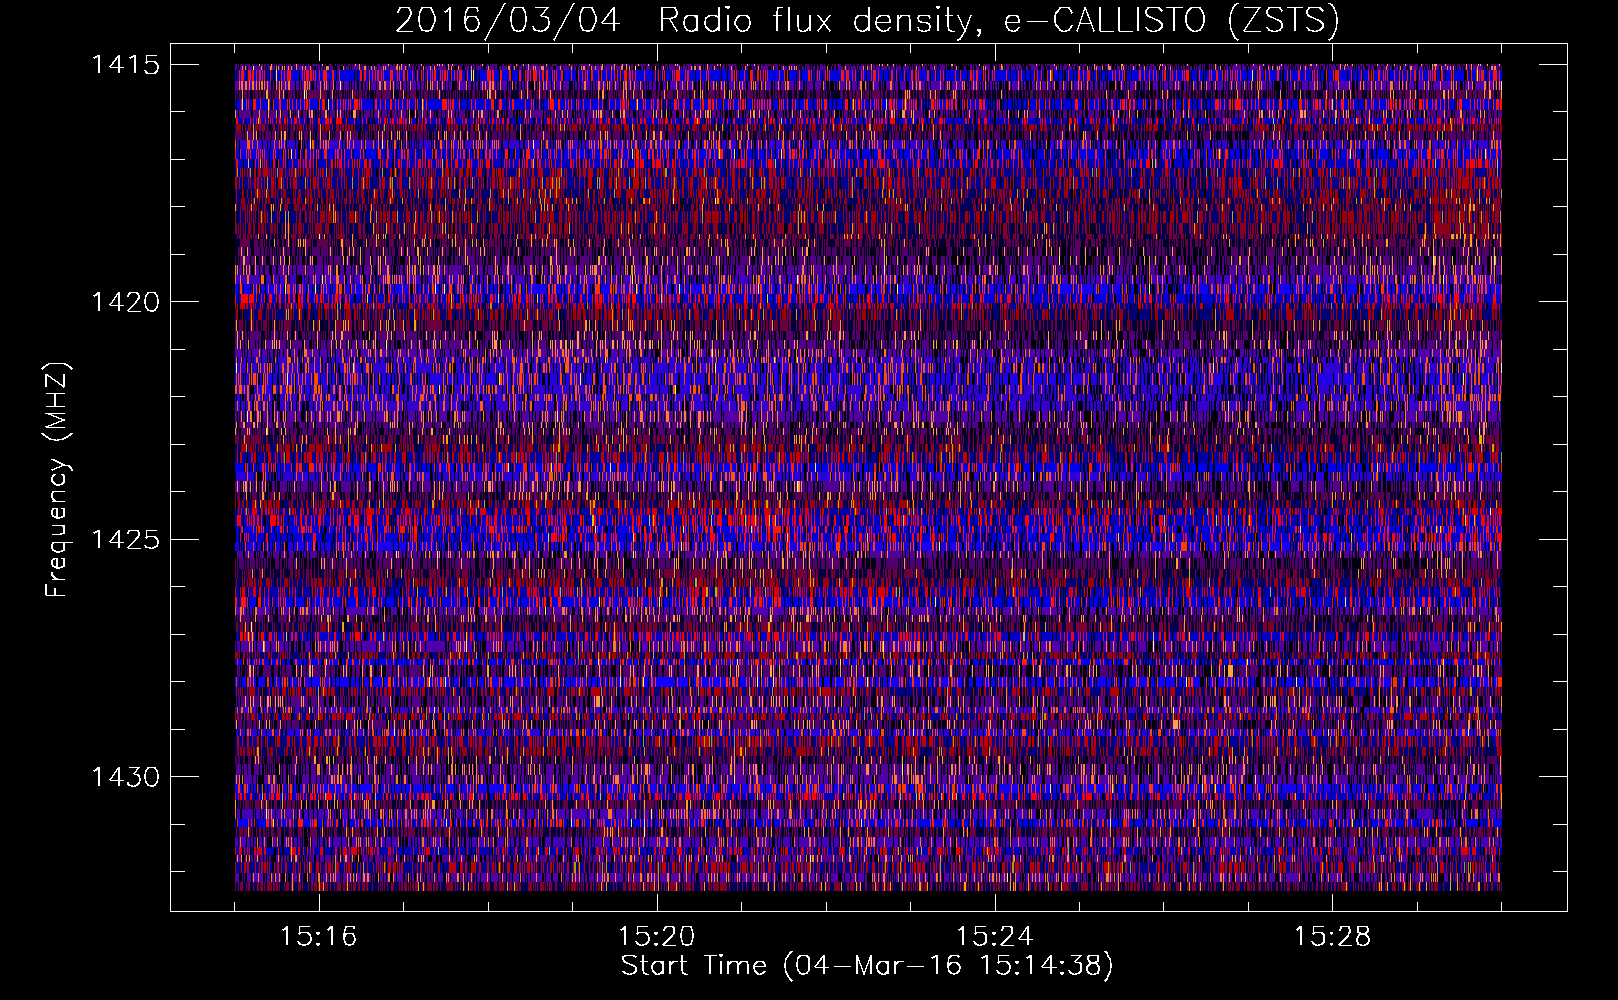The image size is (1618, 1000).
Task: Click the 15:20 time tick label
Action: coord(657,937)
